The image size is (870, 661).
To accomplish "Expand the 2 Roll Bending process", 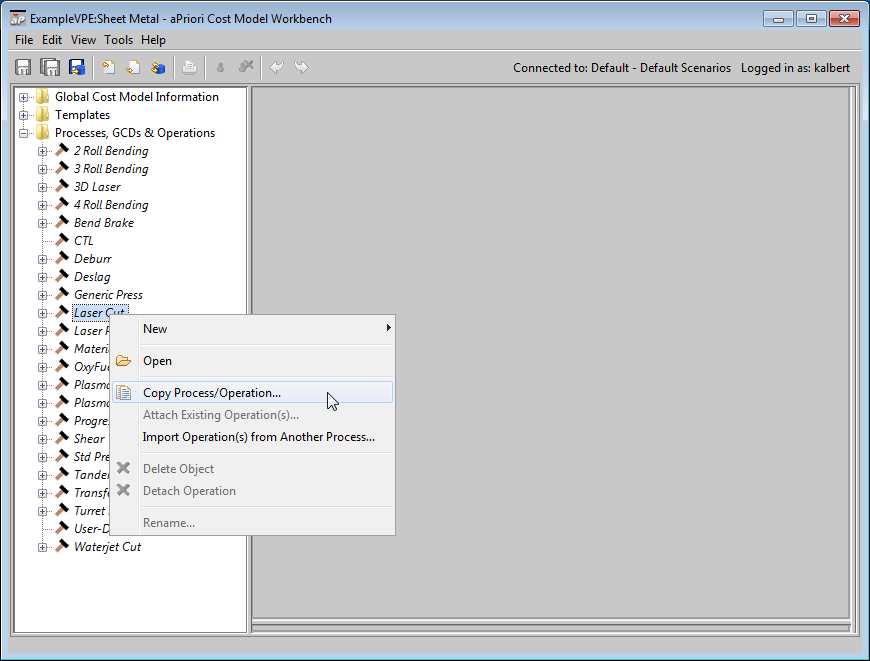I will click(43, 151).
